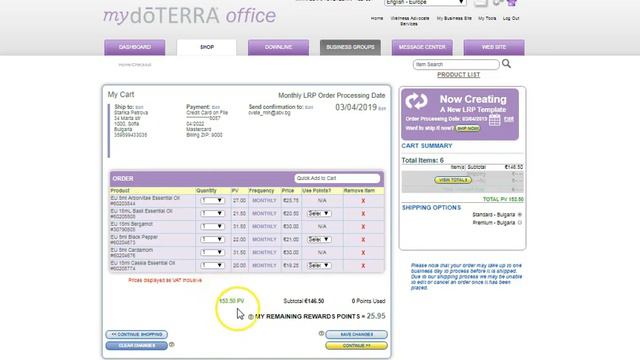Open quantity dropdown for Black Pepper
This screenshot has height=360, width=640.
tap(212, 240)
